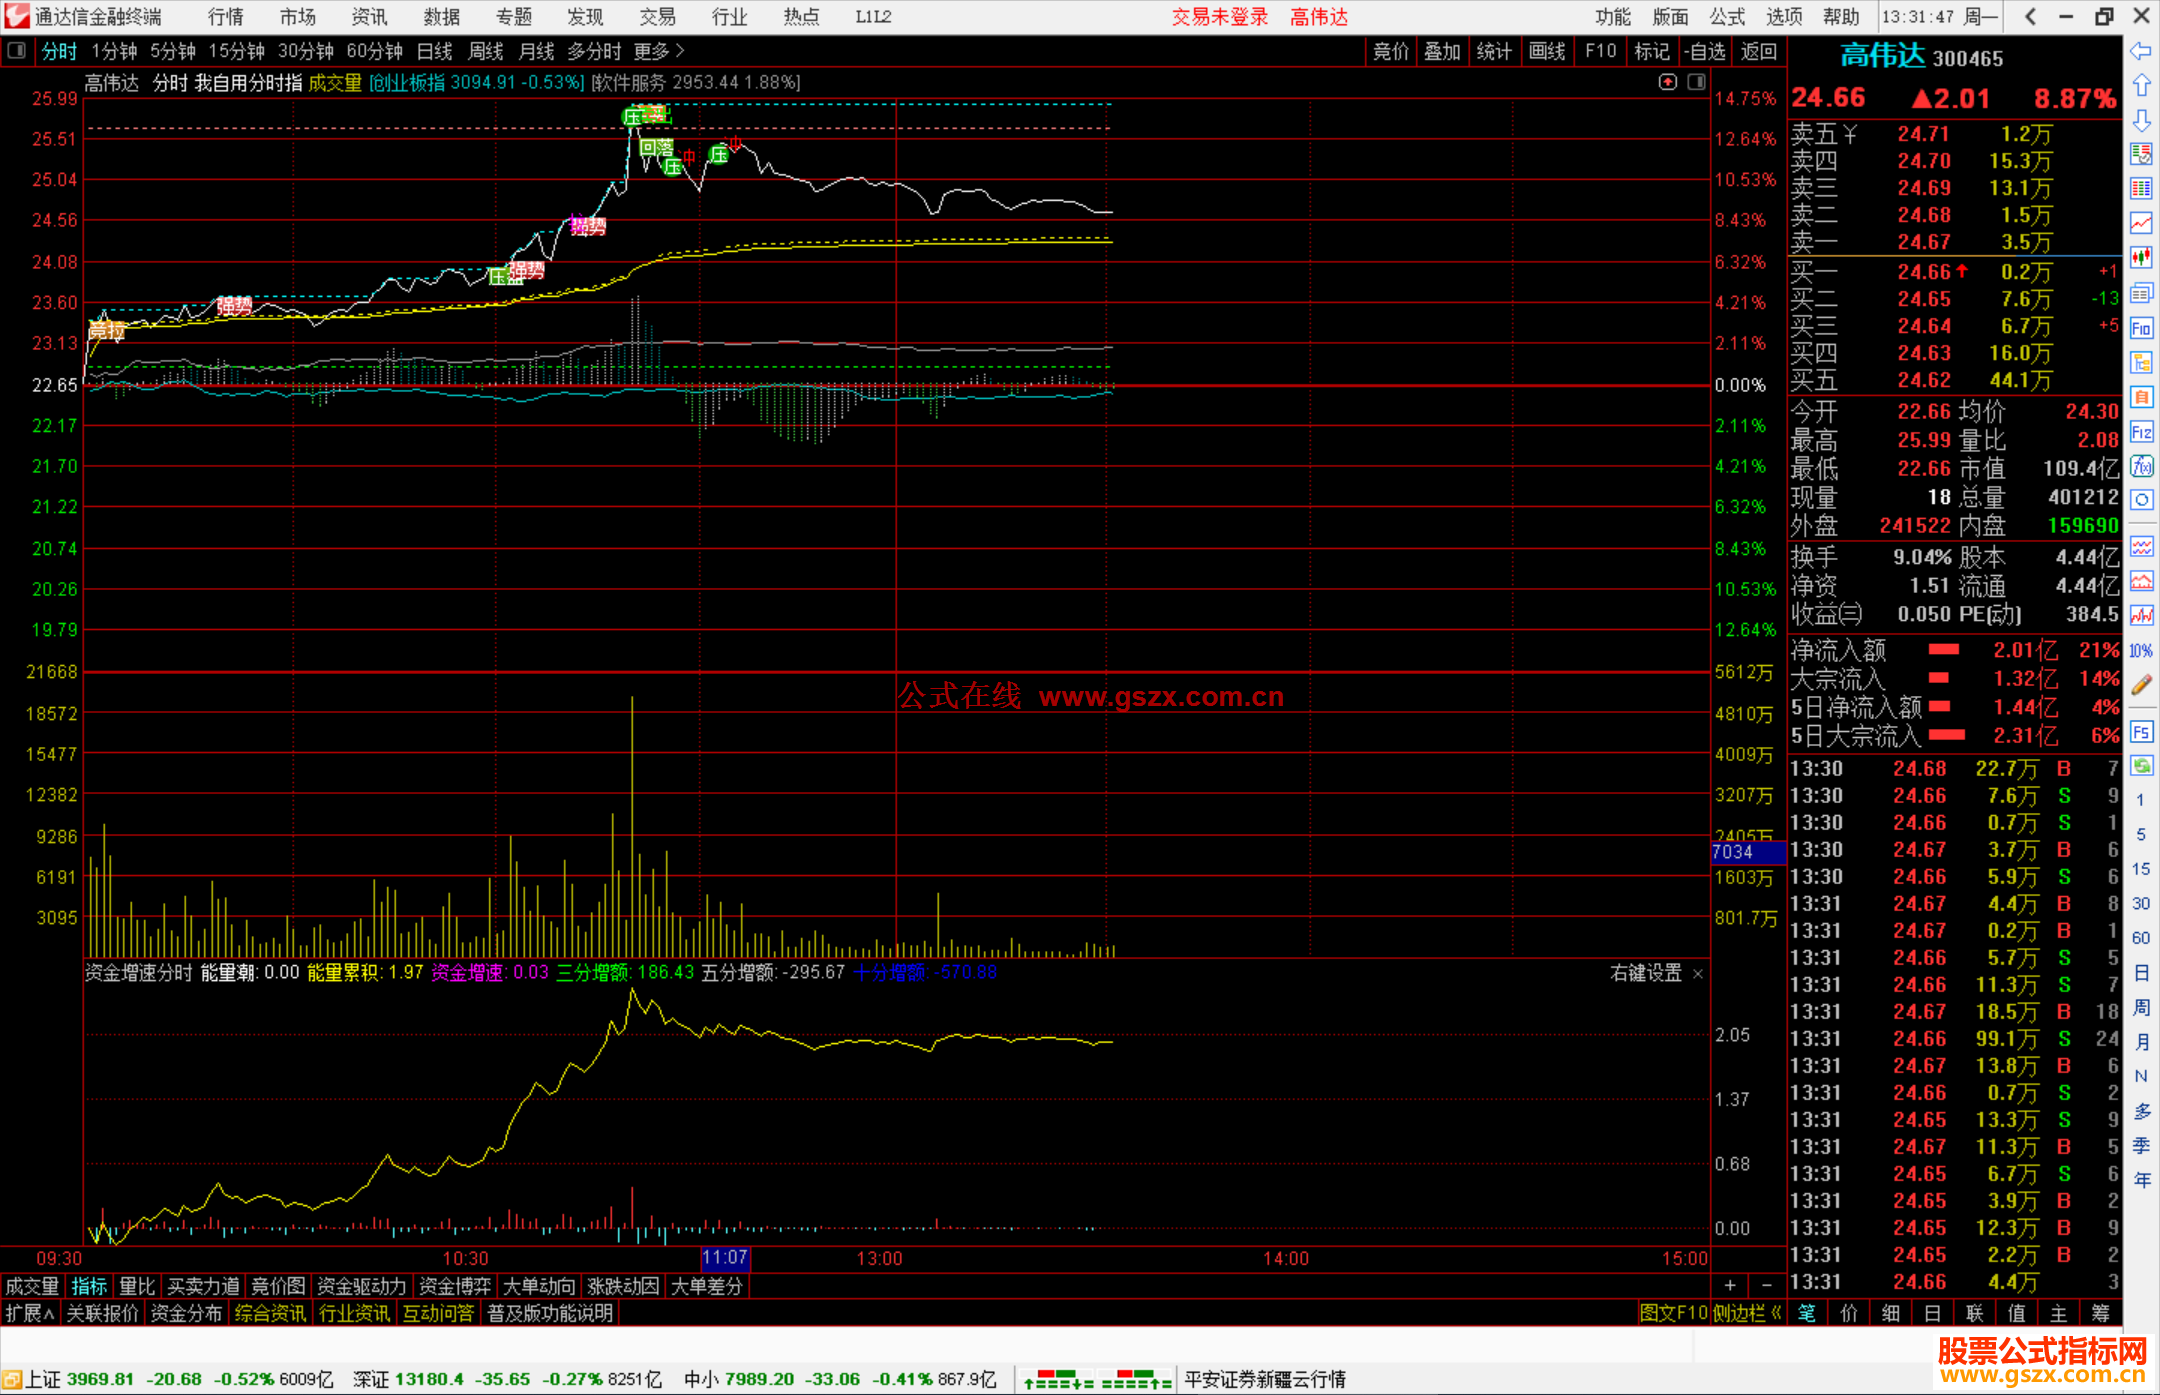Select the pencil drawing tool icon
The height and width of the screenshot is (1395, 2160).
[x=2141, y=685]
